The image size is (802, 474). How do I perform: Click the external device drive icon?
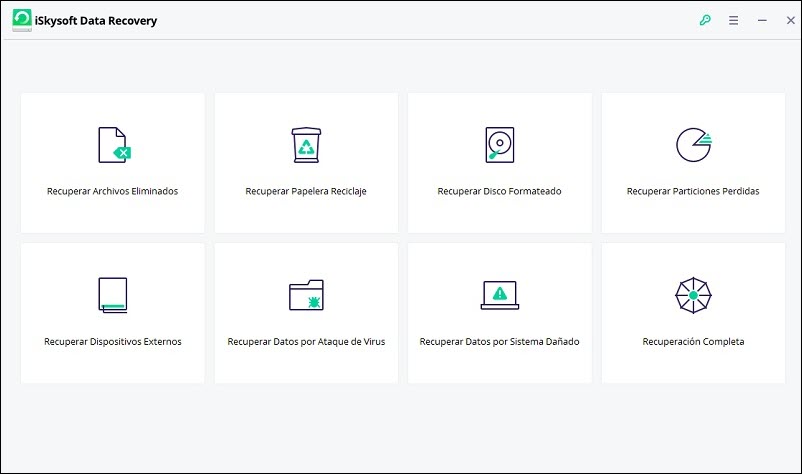click(113, 295)
